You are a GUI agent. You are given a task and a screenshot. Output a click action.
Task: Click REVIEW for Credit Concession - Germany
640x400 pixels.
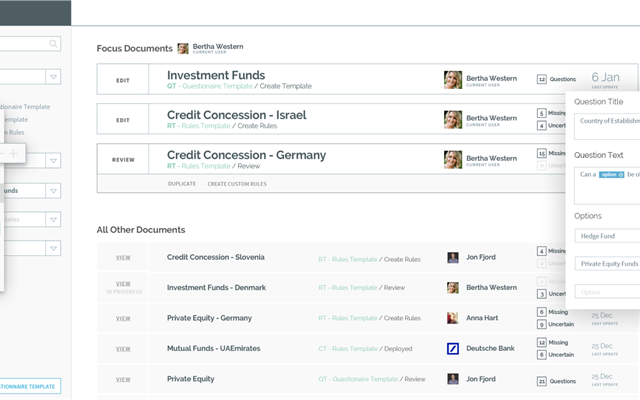point(123,160)
